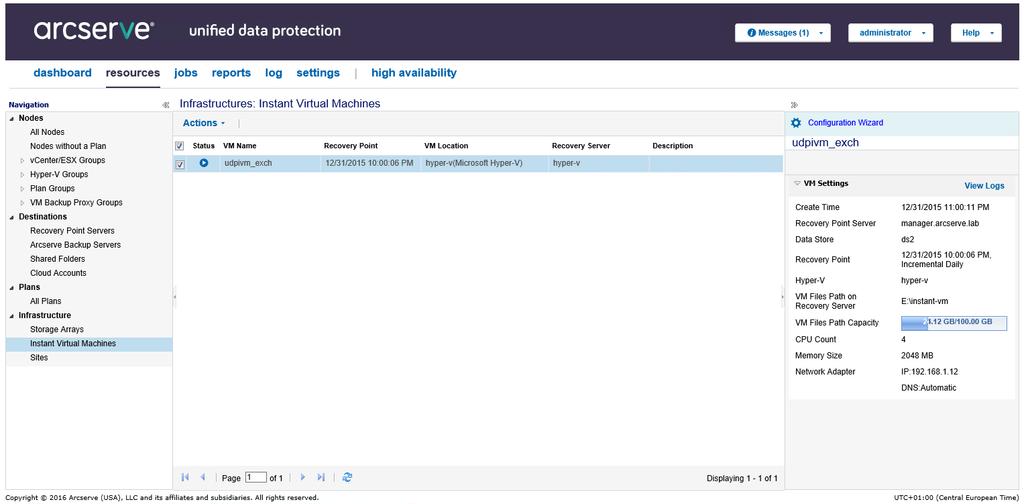The width and height of the screenshot is (1024, 504).
Task: Refresh the Instant Virtual Machines list
Action: [347, 478]
